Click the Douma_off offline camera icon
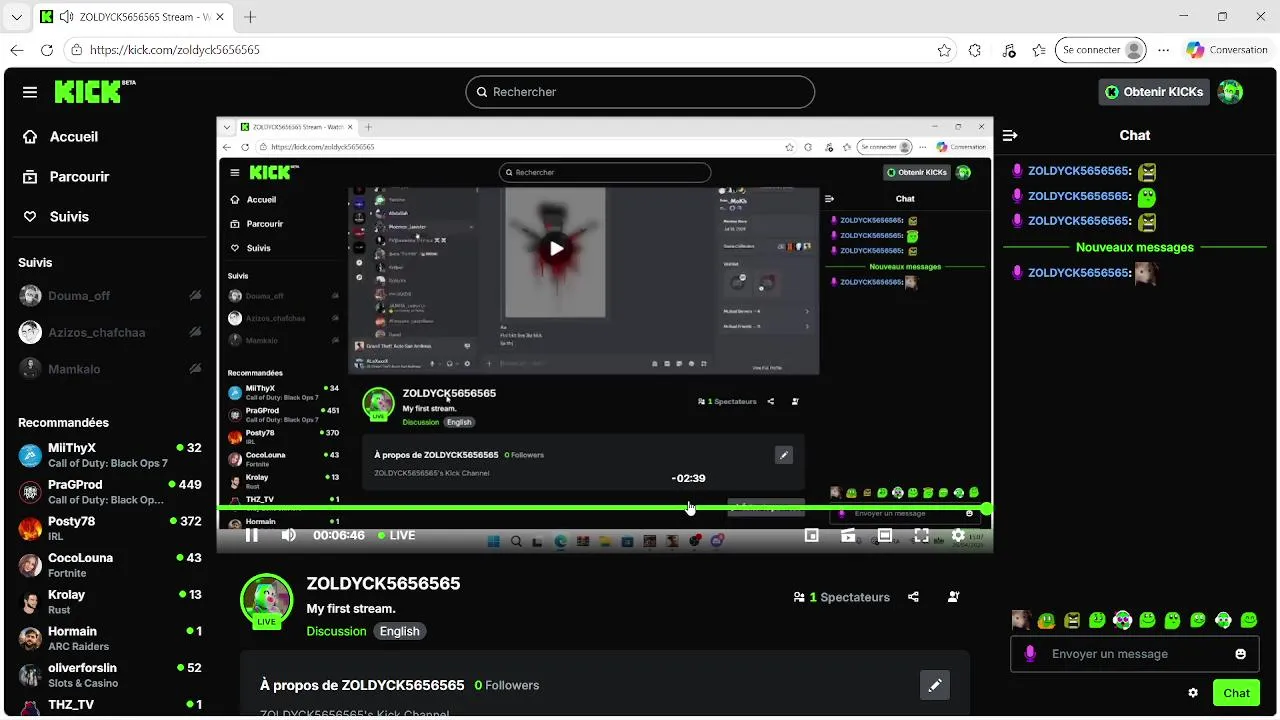Viewport: 1280px width, 720px height. point(195,296)
